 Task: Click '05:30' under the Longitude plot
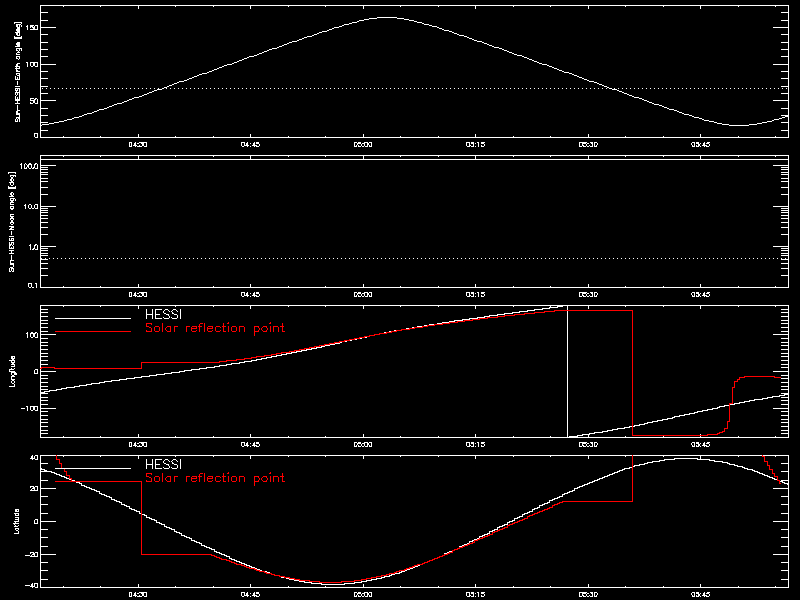pyautogui.click(x=588, y=445)
